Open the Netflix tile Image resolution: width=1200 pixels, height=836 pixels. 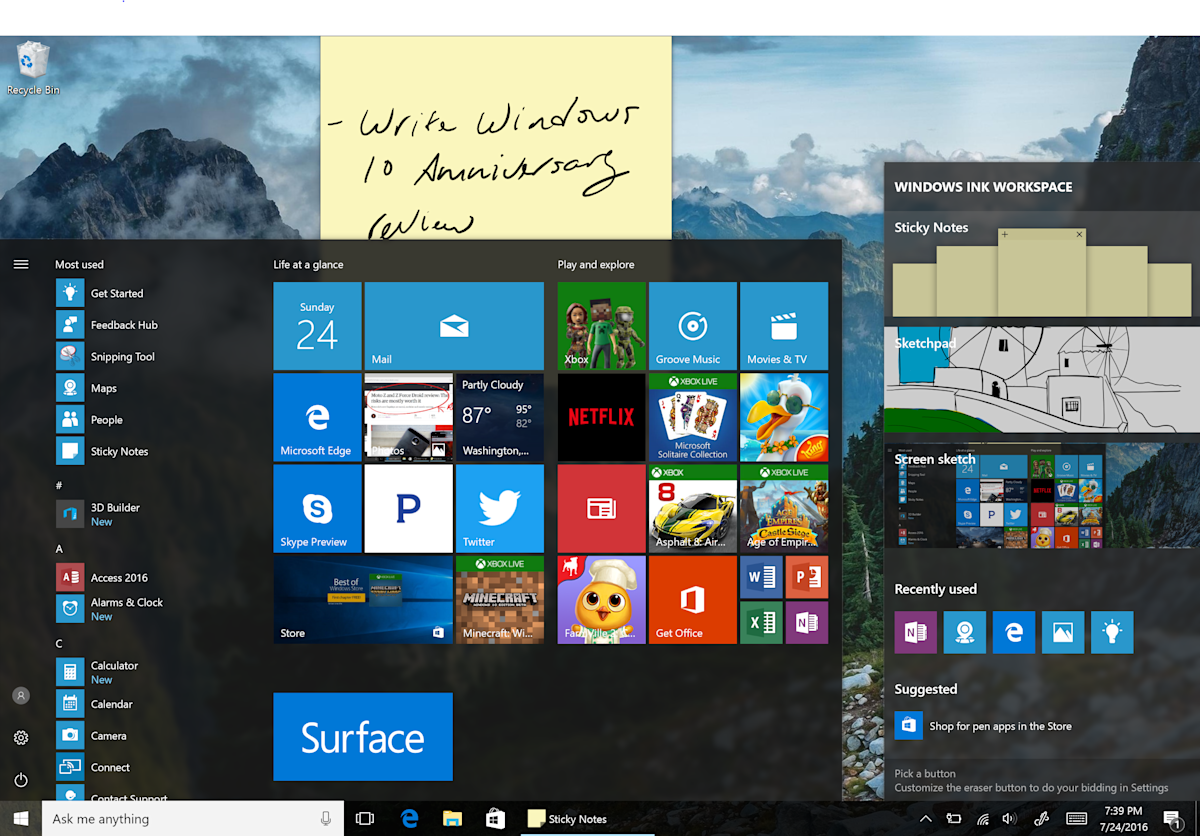pyautogui.click(x=600, y=417)
